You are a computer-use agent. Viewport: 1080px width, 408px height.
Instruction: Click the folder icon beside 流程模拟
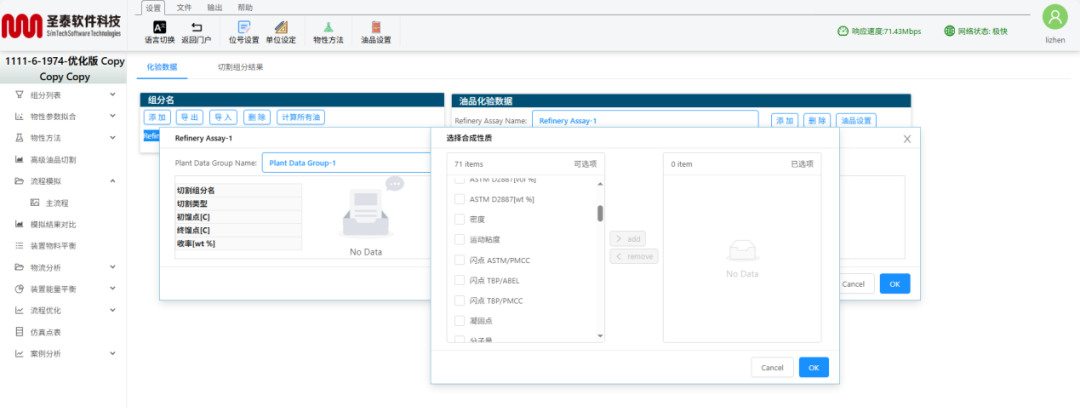point(19,181)
